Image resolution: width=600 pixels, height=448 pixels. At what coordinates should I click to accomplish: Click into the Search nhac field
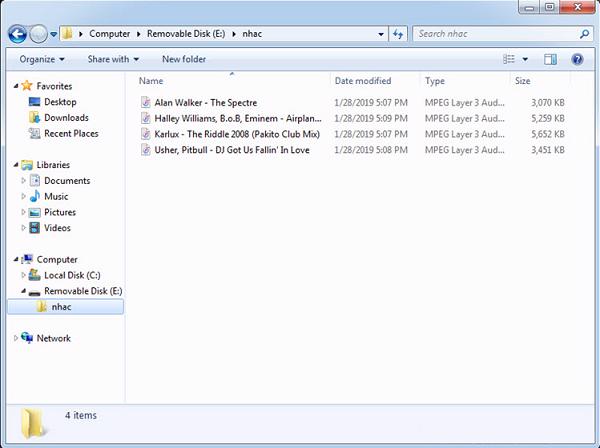click(x=495, y=34)
